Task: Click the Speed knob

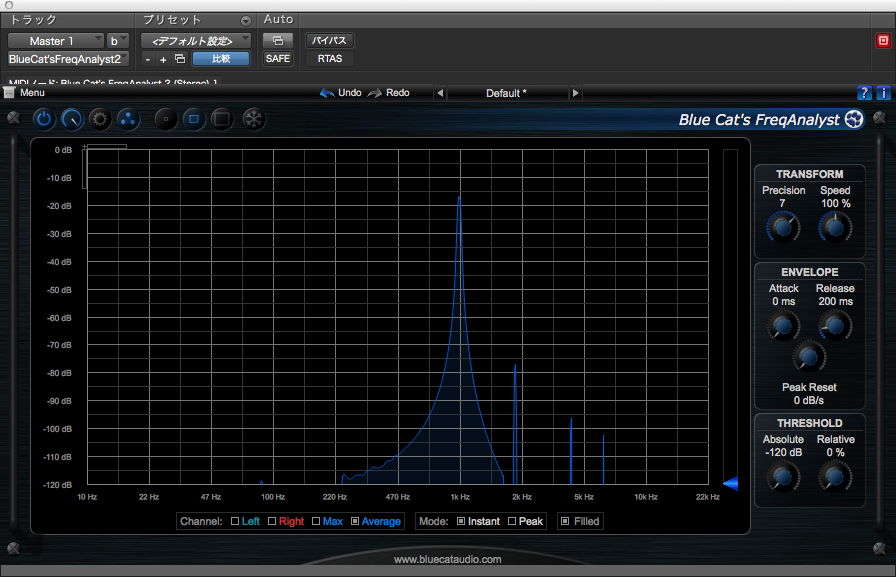Action: click(x=835, y=227)
